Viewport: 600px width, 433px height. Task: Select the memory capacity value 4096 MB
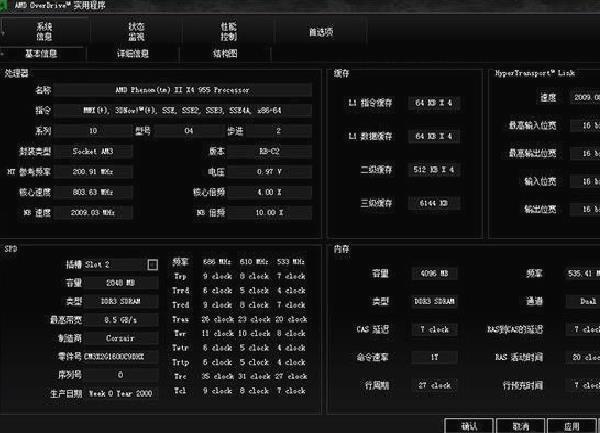[x=434, y=273]
